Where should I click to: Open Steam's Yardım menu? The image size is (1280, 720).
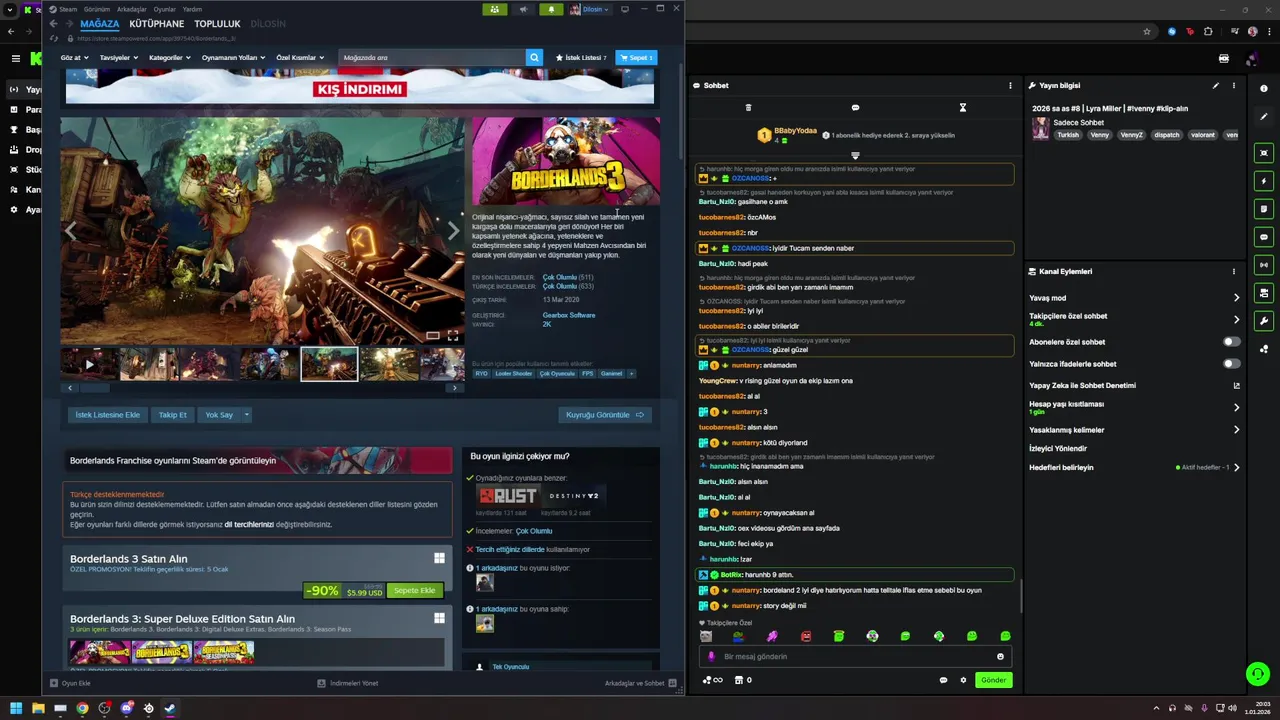pyautogui.click(x=192, y=9)
